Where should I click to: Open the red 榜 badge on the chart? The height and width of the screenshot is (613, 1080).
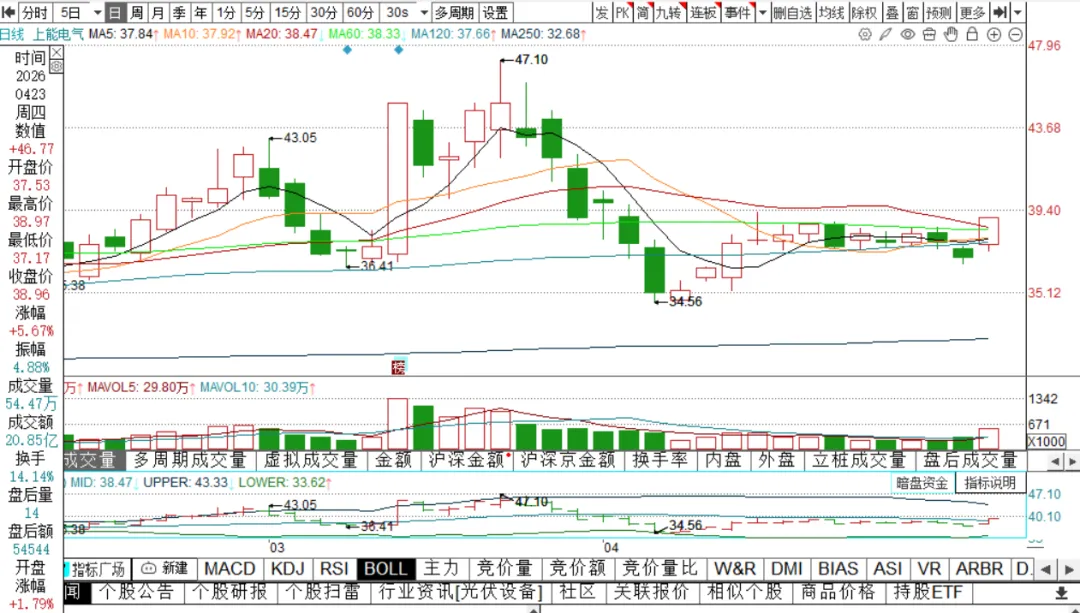[x=398, y=366]
